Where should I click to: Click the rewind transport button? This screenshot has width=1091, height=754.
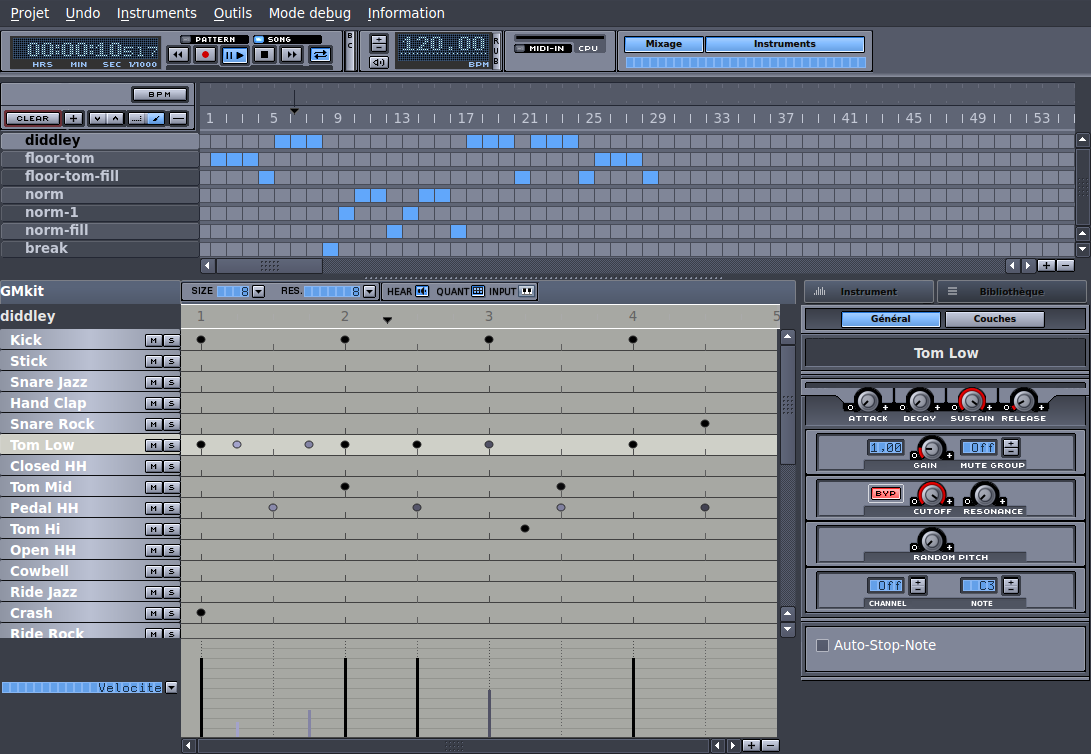178,55
